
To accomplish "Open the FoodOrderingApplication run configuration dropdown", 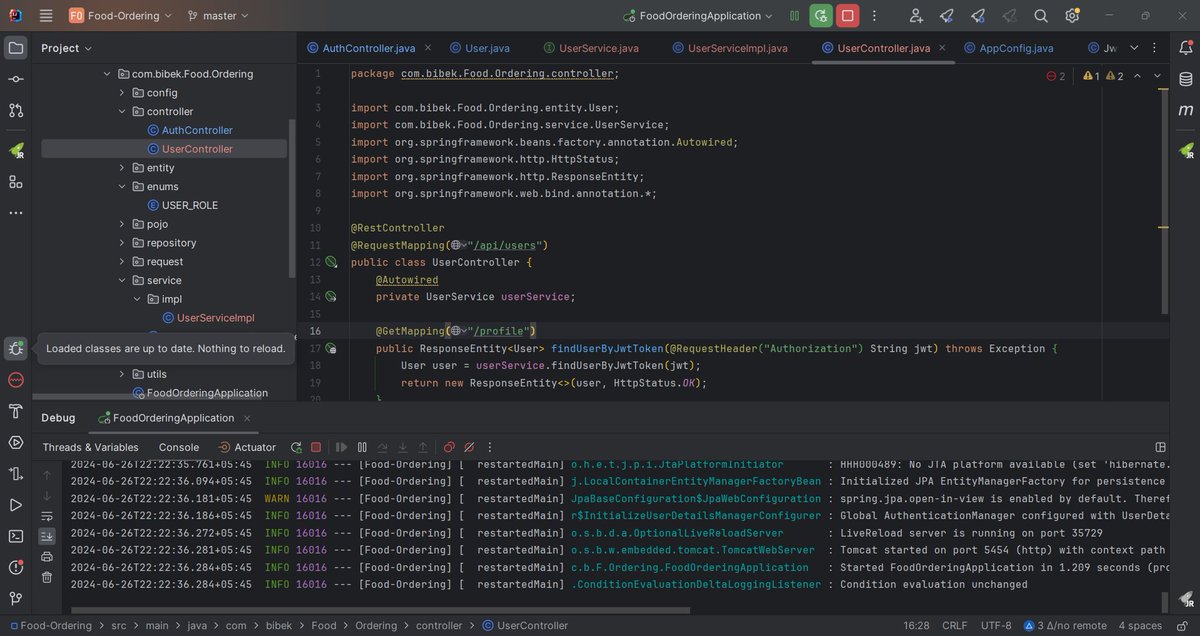I will click(698, 16).
